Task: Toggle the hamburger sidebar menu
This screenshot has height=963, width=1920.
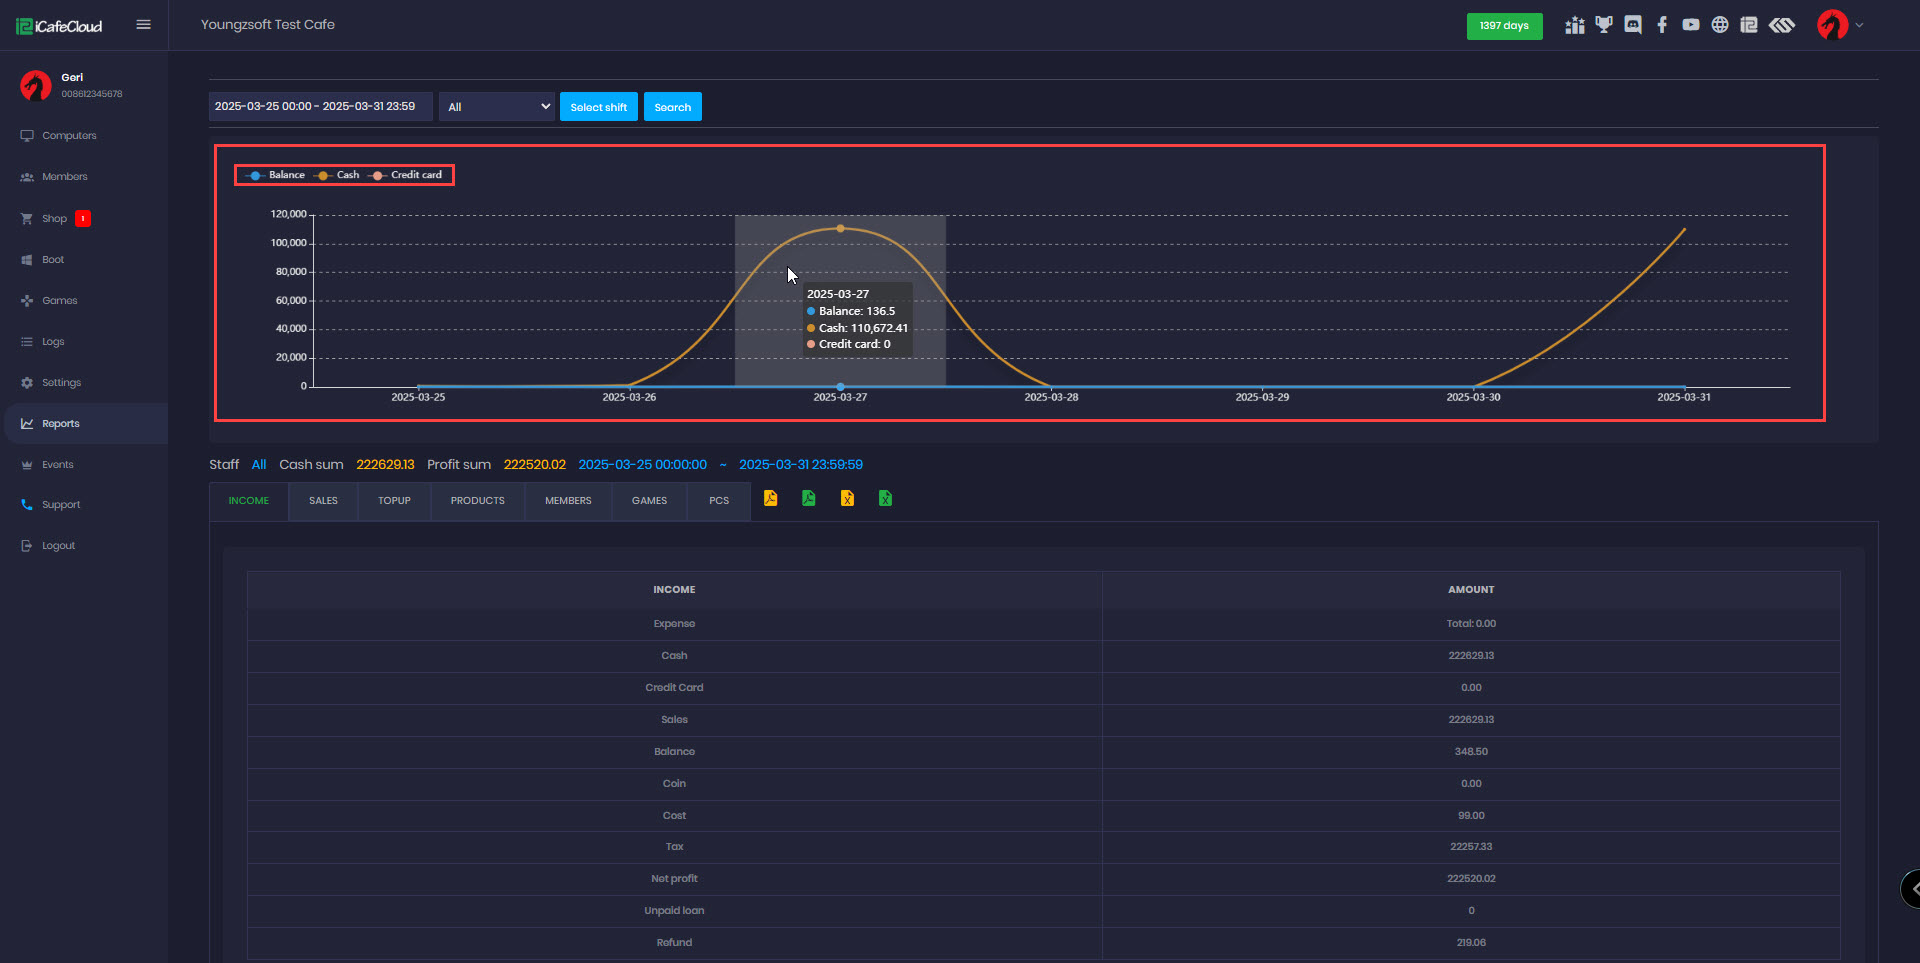Action: tap(143, 25)
